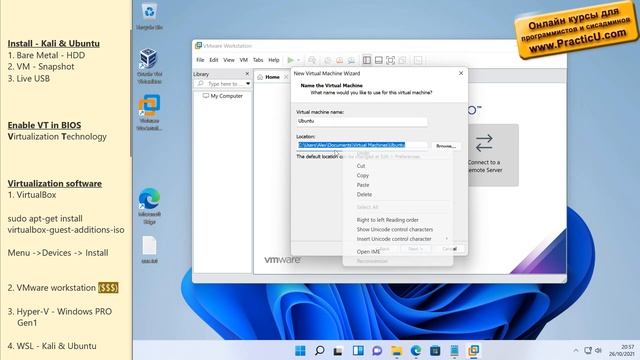Open the Windows Start menu
Viewport: 640px width, 360px height.
(300, 351)
